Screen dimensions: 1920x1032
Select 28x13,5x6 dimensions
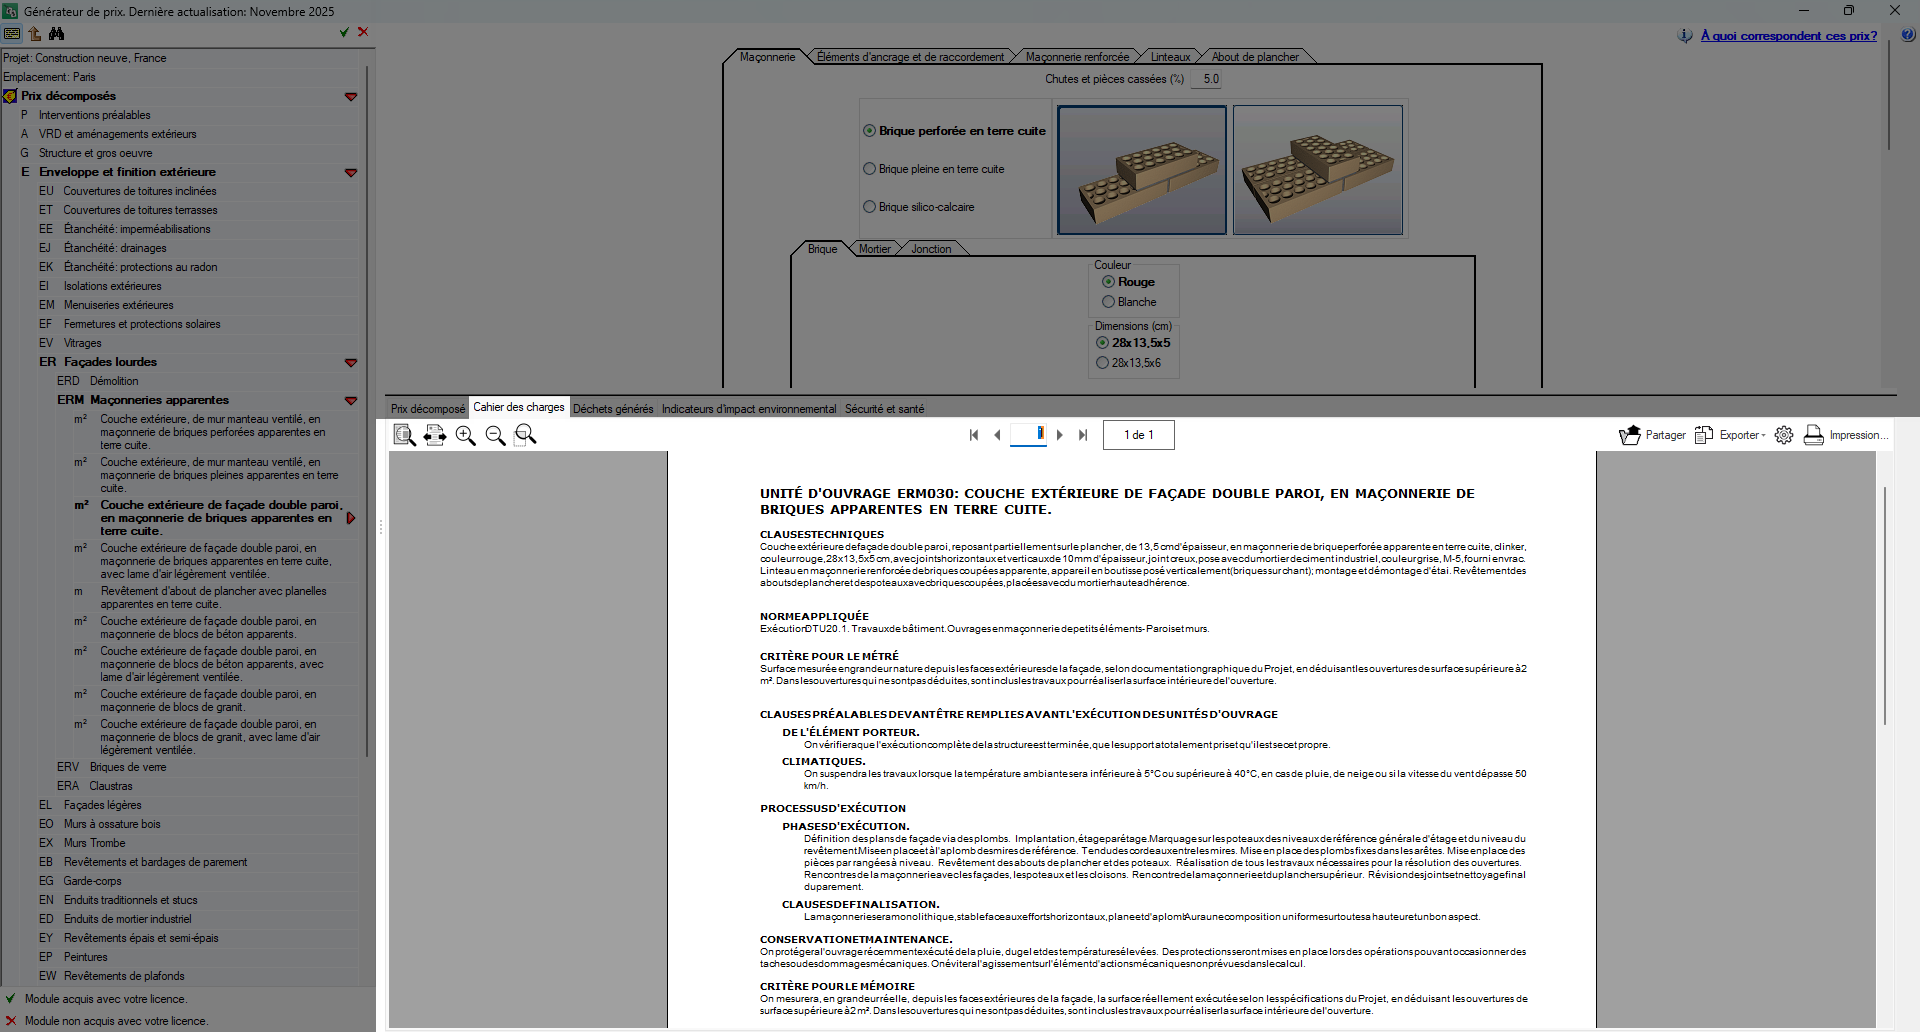[x=1102, y=363]
